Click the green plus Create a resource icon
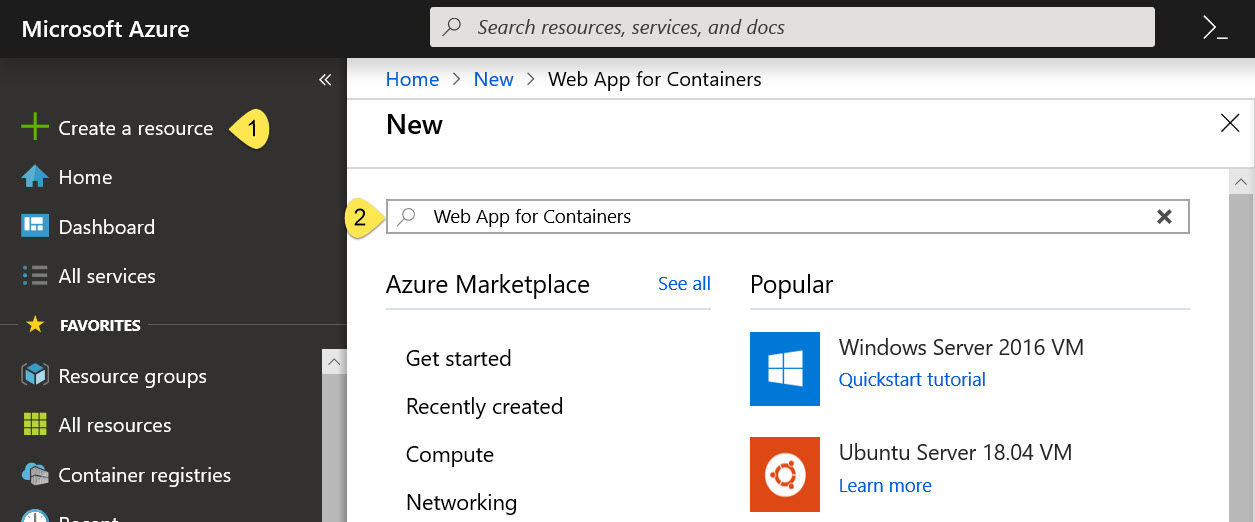 tap(35, 127)
